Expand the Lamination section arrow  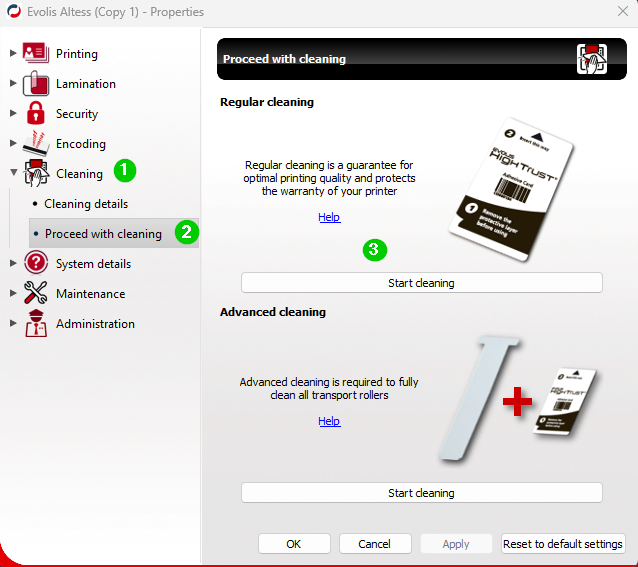(x=13, y=83)
